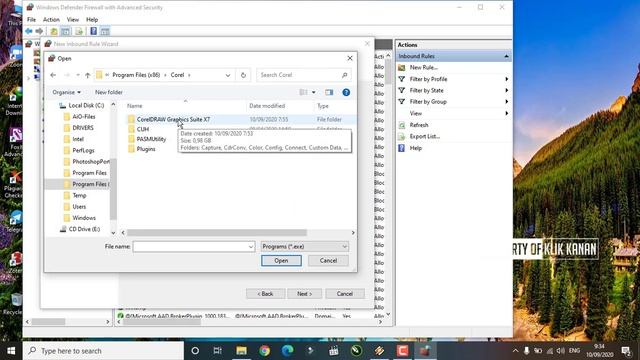Sort files by Name column header

pos(134,106)
